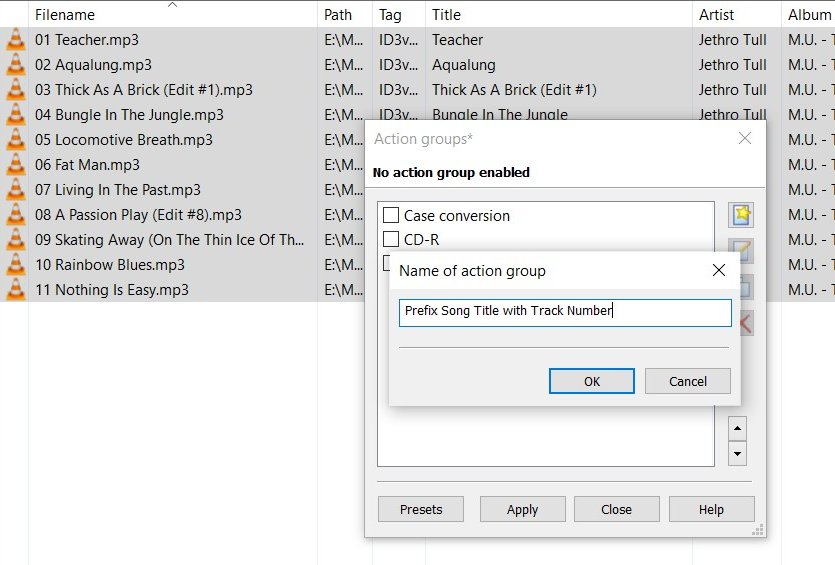
Task: Sort by the Filename column header
Action: pos(65,15)
